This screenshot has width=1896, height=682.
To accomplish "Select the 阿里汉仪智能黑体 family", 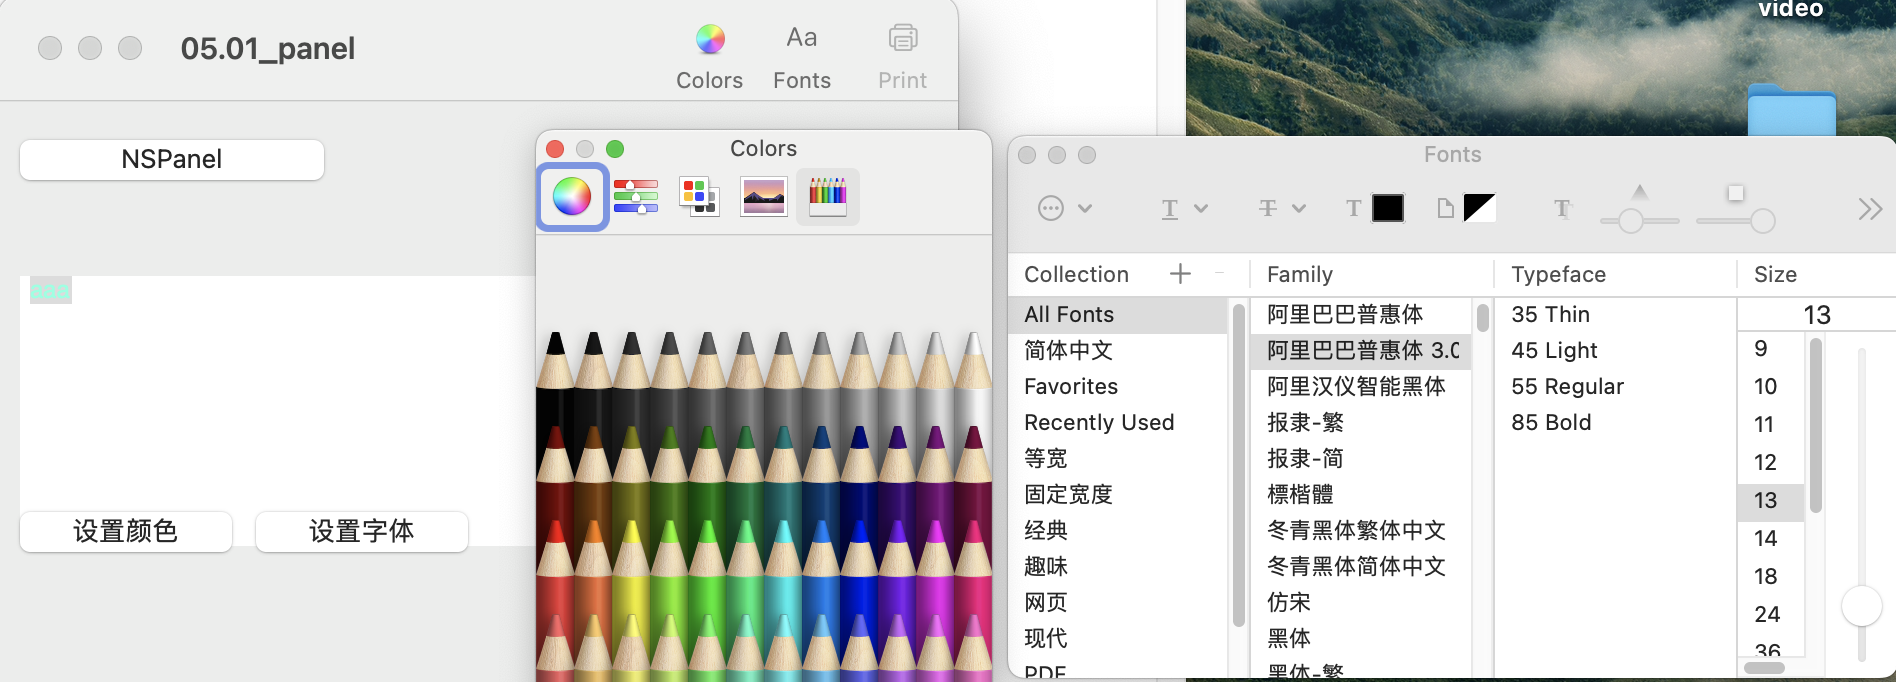I will [x=1361, y=387].
